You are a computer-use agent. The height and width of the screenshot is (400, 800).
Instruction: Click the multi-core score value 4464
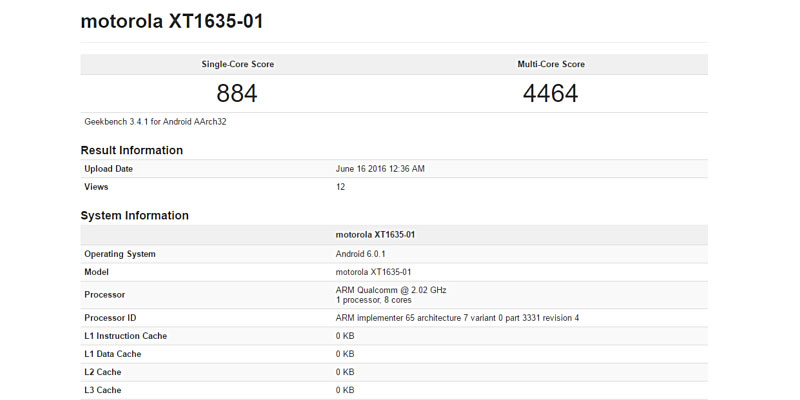pyautogui.click(x=551, y=93)
